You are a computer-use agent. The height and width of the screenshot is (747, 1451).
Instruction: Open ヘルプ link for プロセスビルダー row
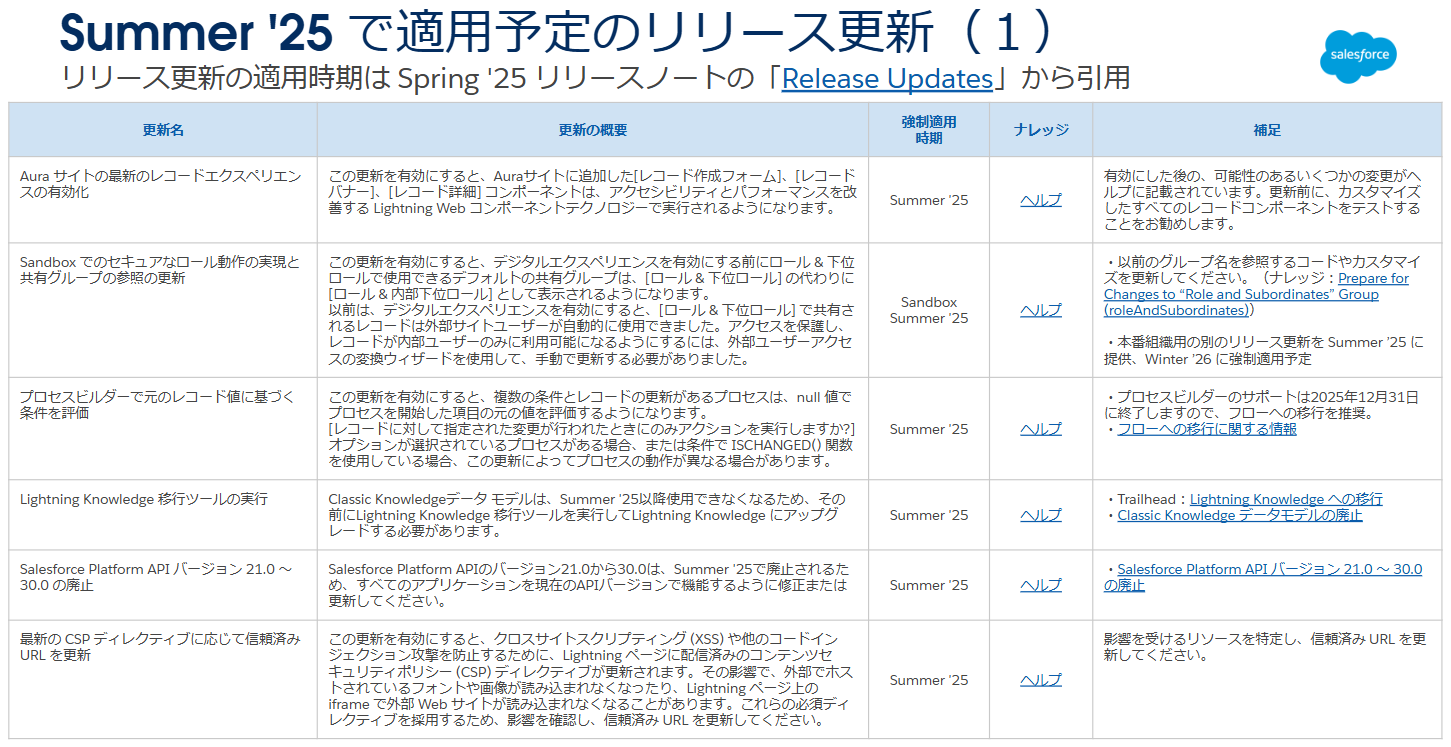pyautogui.click(x=1040, y=429)
